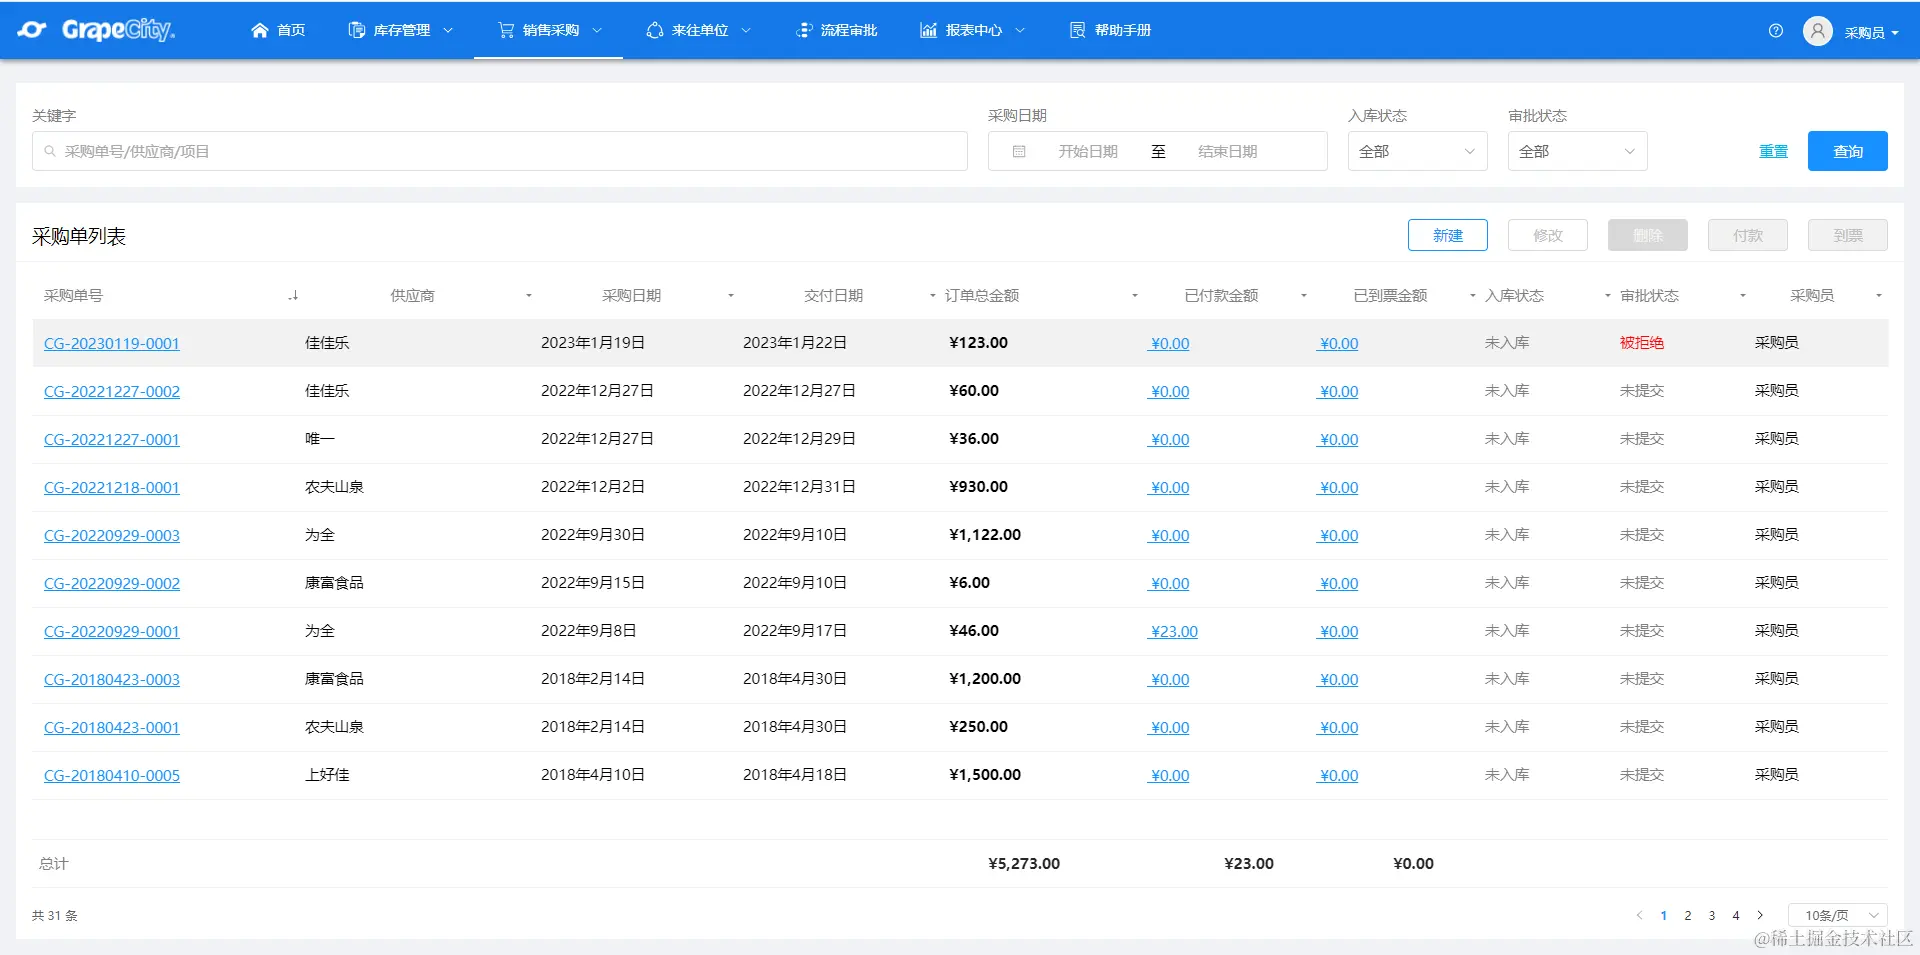Expand the 审批状态 filter dropdown
Image resolution: width=1920 pixels, height=955 pixels.
[1577, 152]
